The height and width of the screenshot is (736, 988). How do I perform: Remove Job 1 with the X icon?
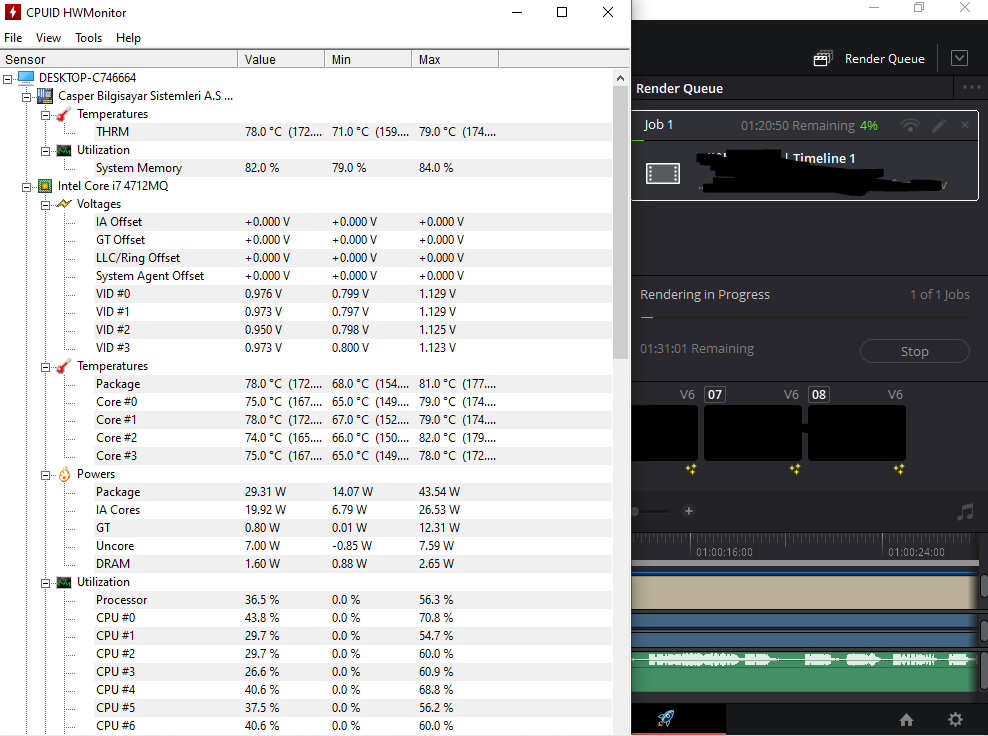coord(965,125)
